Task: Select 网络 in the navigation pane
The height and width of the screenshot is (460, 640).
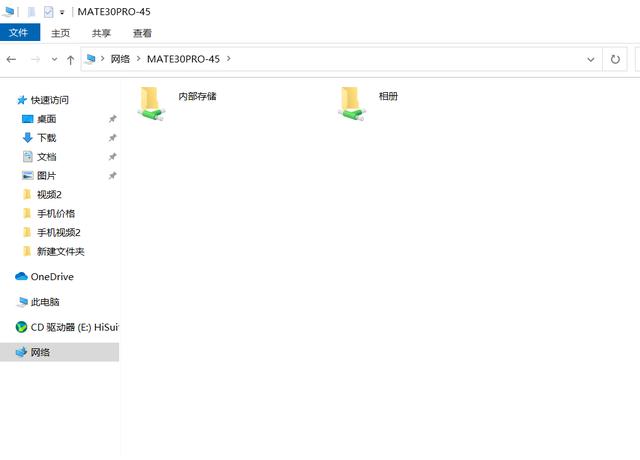Action: point(59,352)
